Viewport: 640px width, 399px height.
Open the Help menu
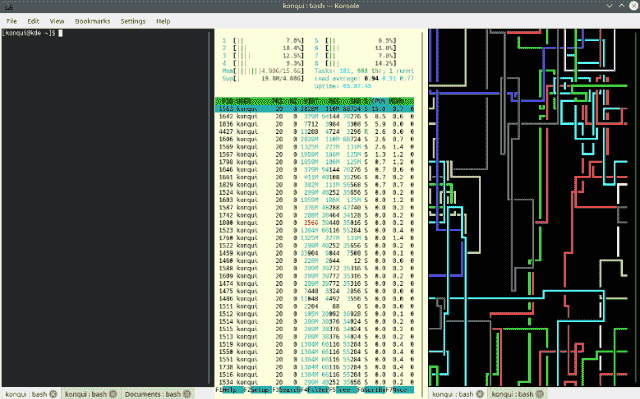(163, 21)
